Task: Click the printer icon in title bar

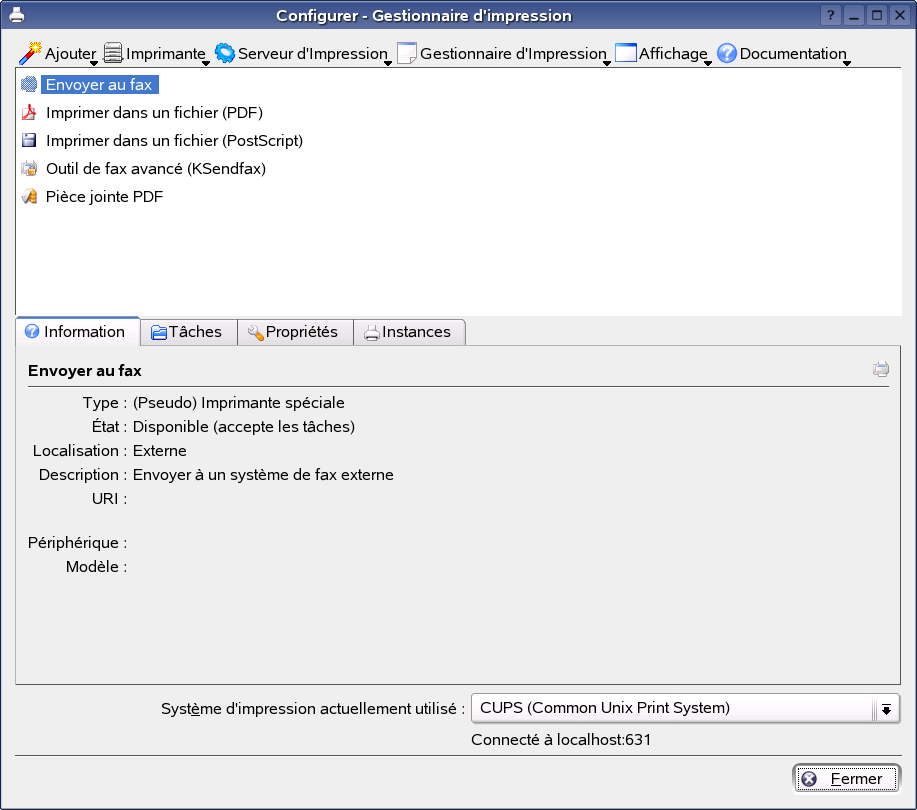Action: (17, 15)
